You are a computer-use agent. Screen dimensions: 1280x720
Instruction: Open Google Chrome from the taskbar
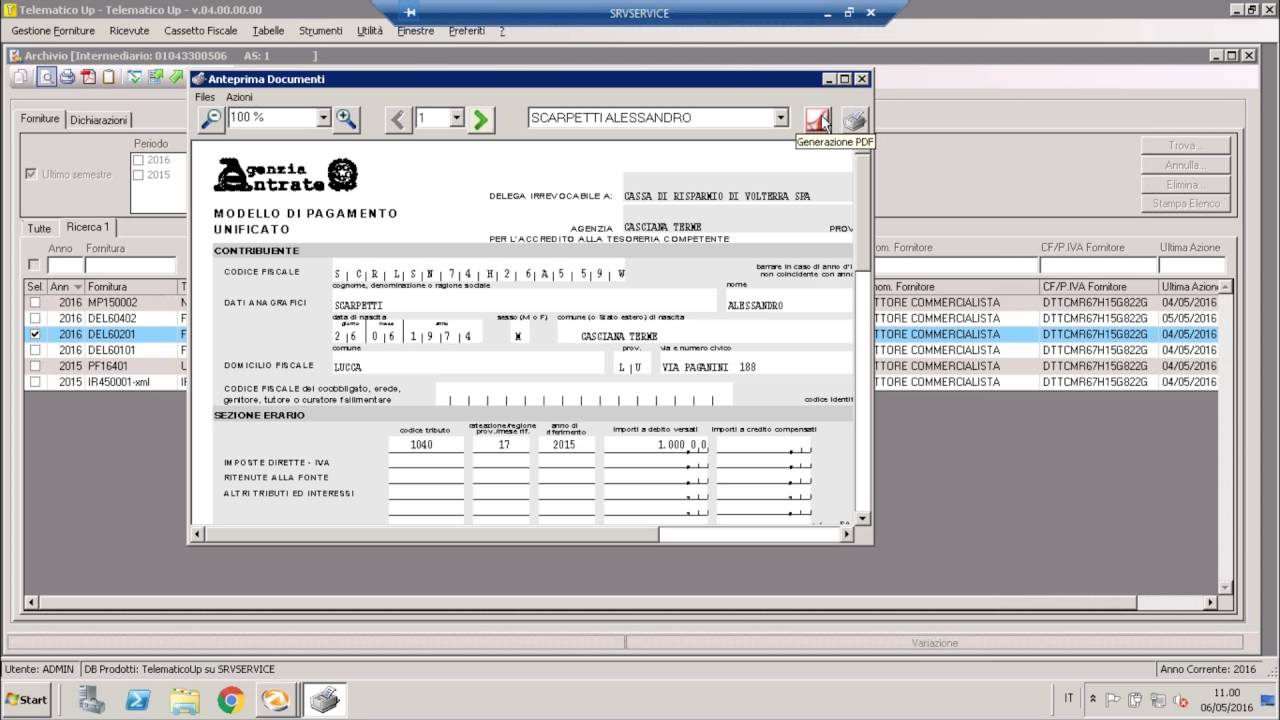coord(231,699)
